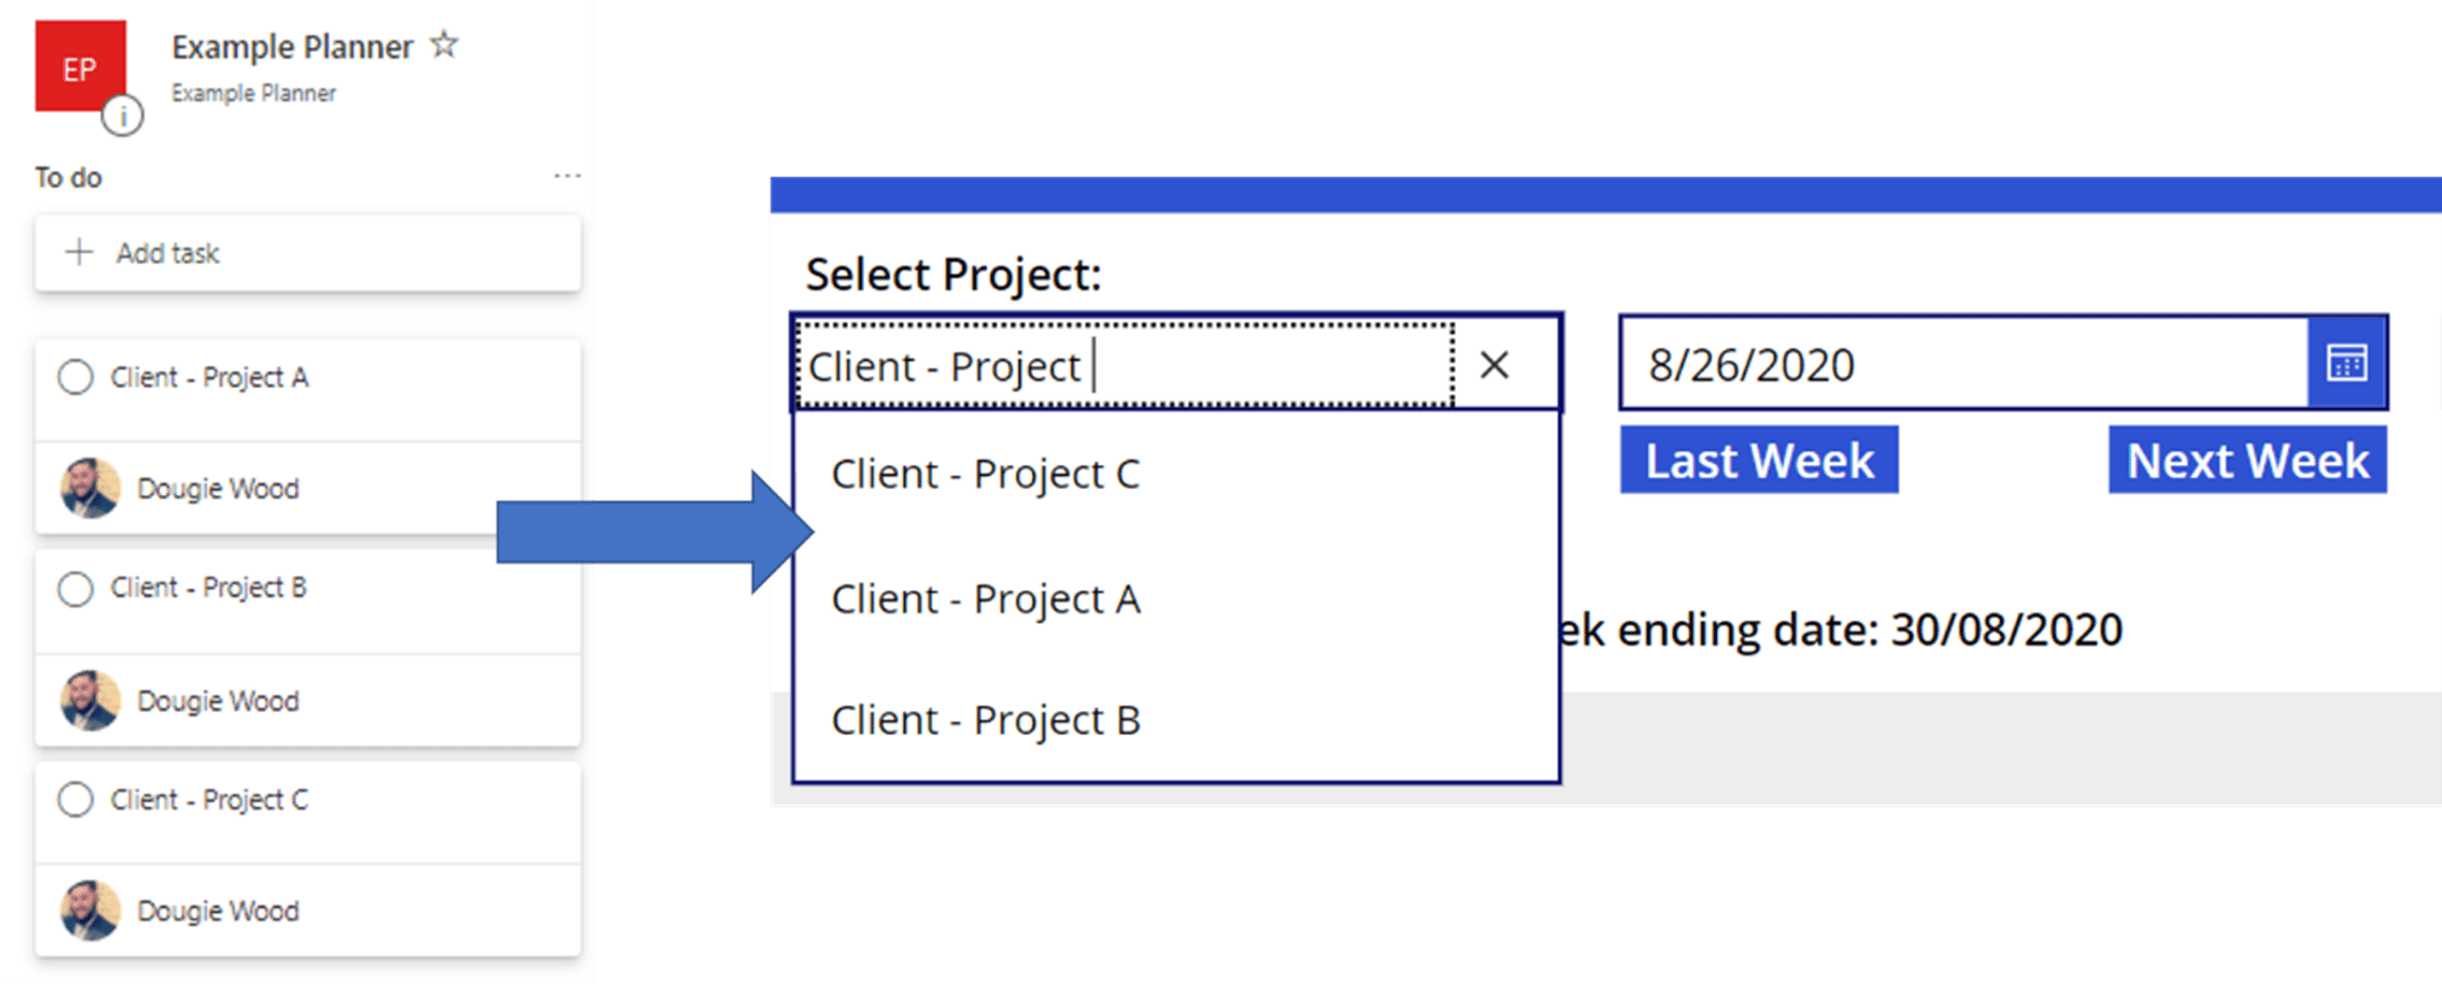The height and width of the screenshot is (984, 2442).
Task: Click the Last Week button
Action: 1759,461
